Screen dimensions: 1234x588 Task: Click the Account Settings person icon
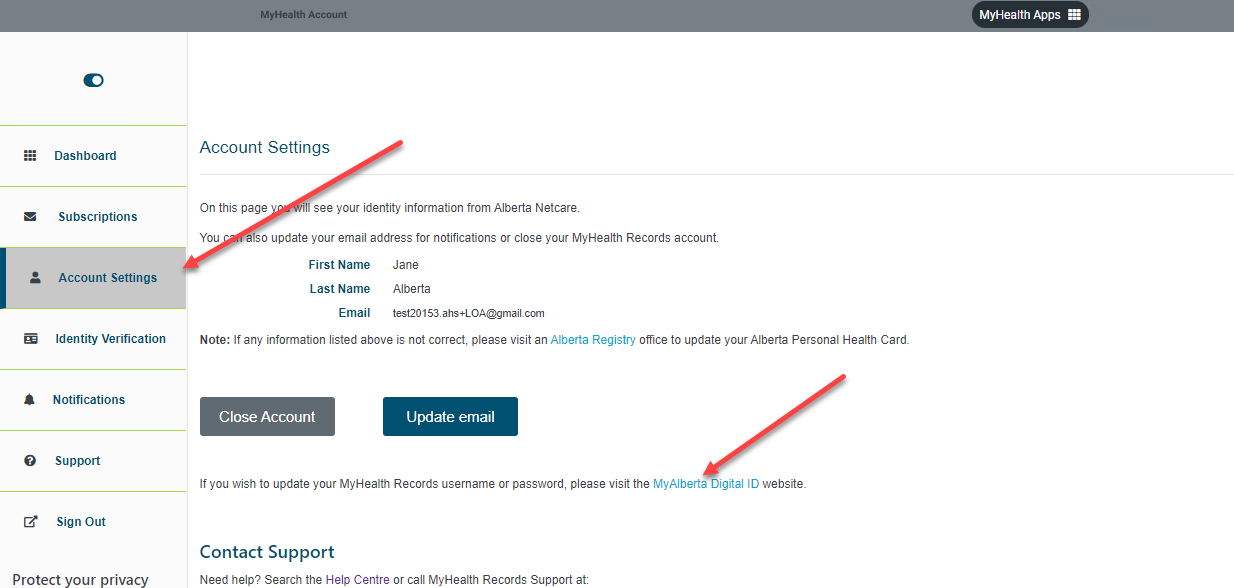(x=35, y=278)
